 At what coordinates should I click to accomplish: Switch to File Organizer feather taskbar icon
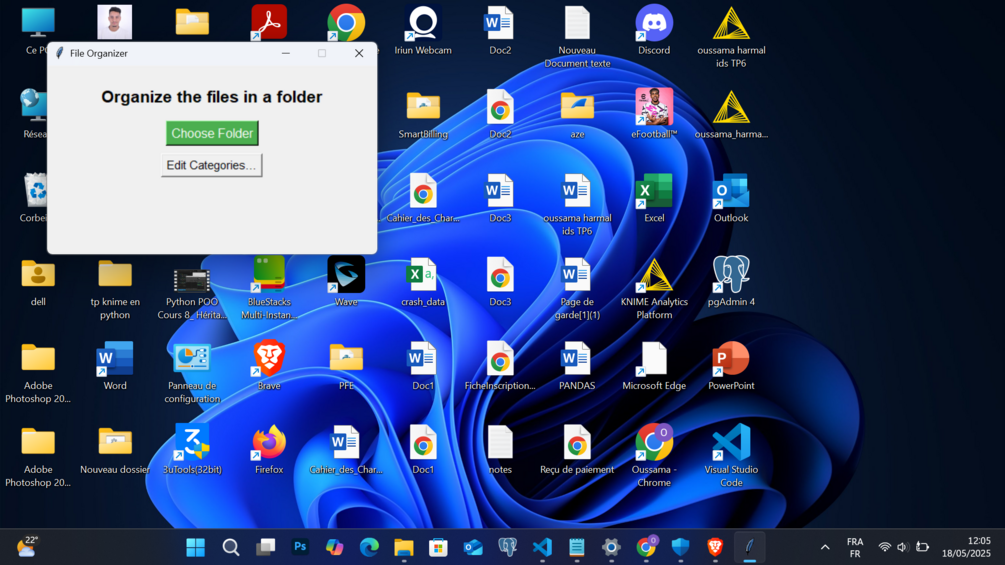(x=749, y=547)
